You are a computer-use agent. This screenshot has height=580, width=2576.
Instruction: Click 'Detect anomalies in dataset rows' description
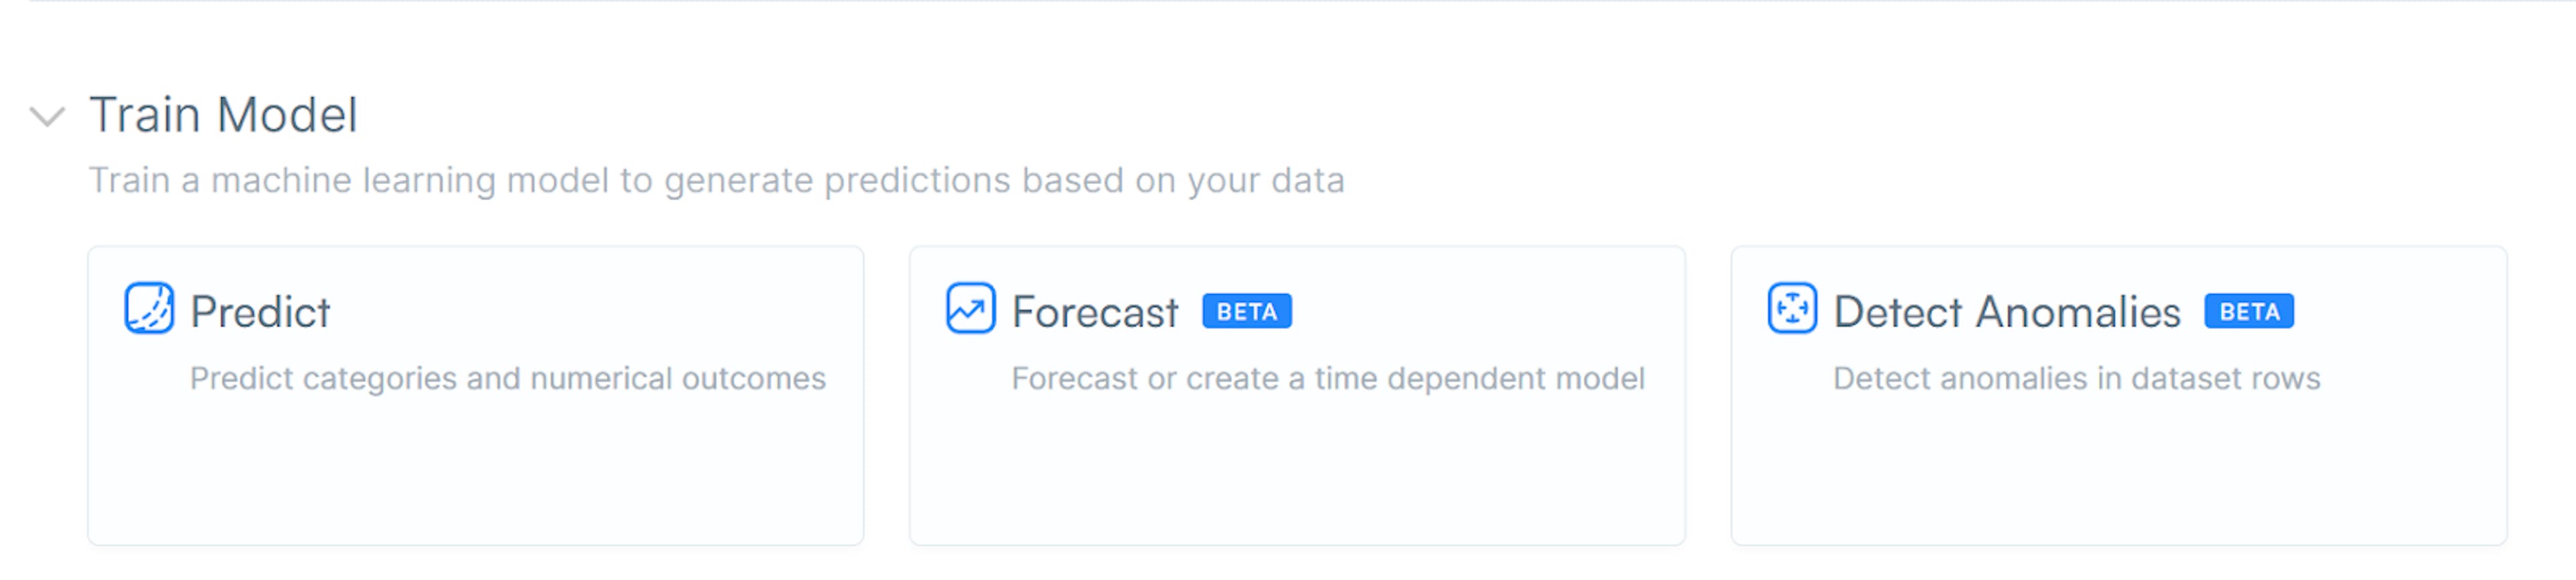click(2077, 379)
